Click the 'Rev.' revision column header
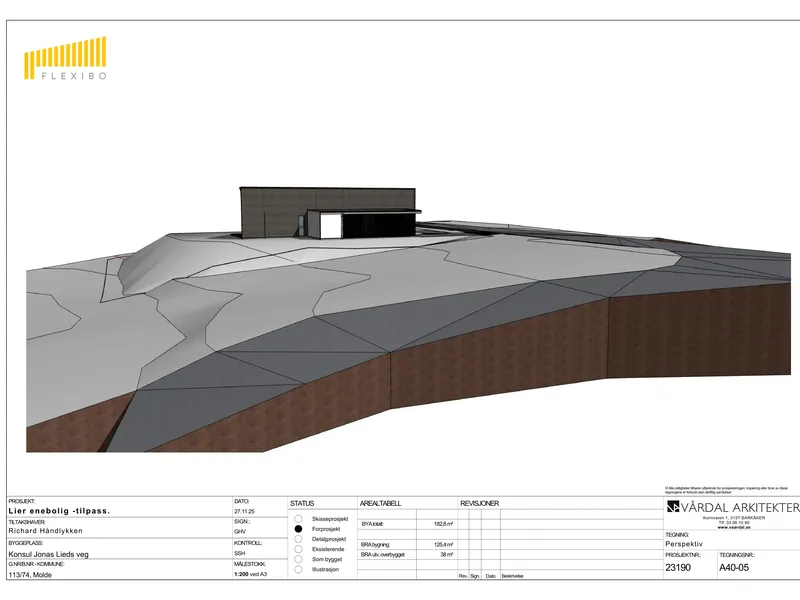The width and height of the screenshot is (800, 600). (x=463, y=576)
